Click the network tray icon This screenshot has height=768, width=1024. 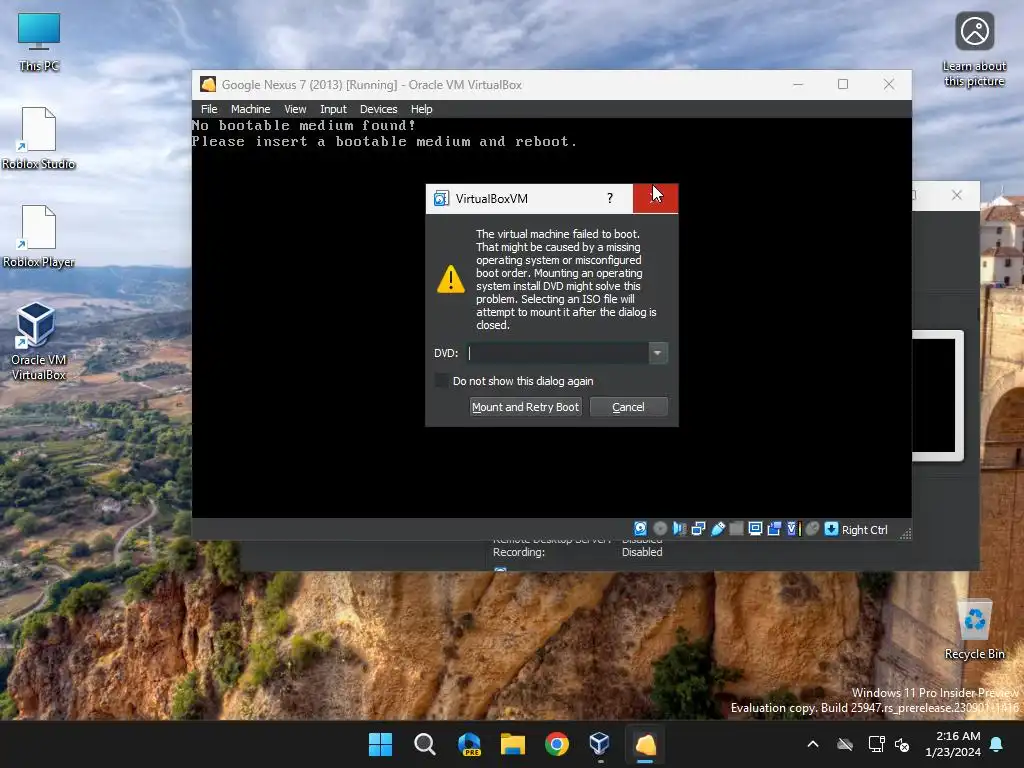pos(876,744)
